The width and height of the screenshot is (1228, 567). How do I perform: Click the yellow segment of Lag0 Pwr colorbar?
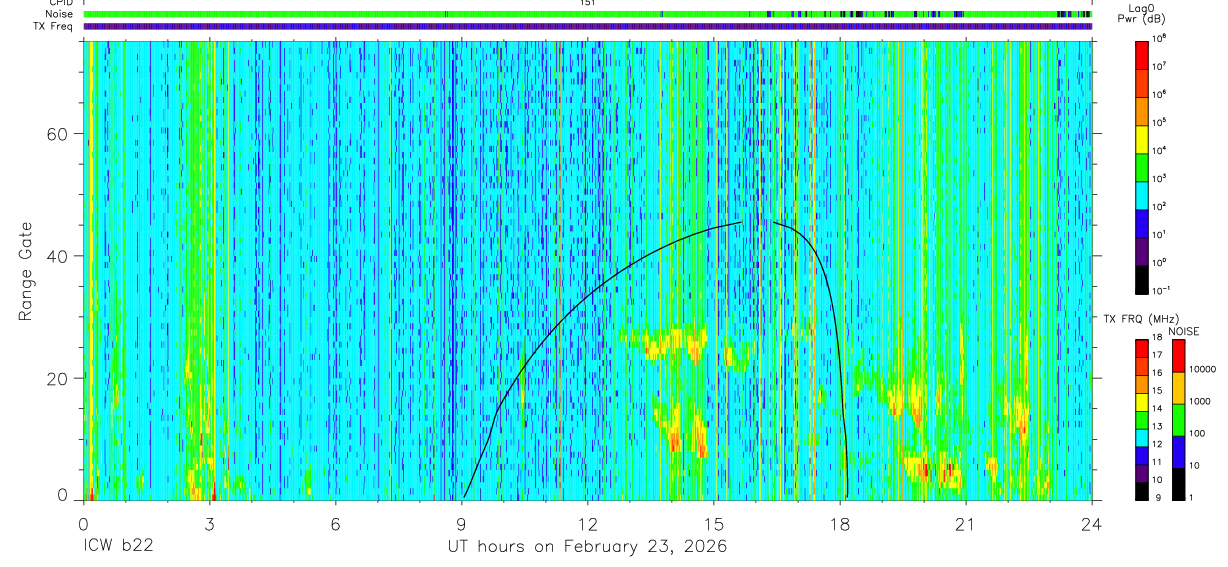[x=1142, y=138]
